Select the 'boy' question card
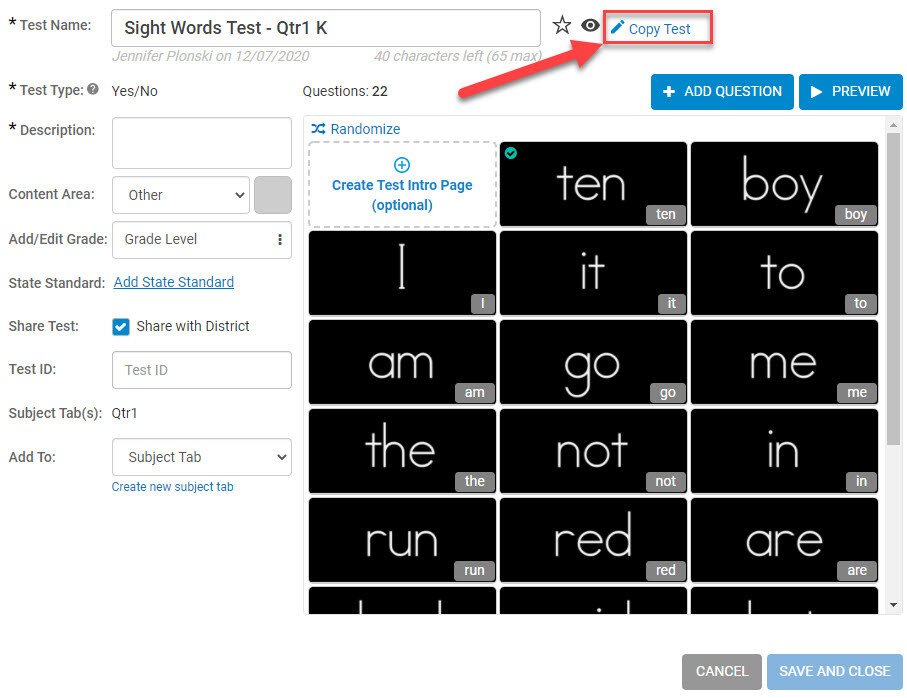This screenshot has height=698, width=907. point(784,184)
